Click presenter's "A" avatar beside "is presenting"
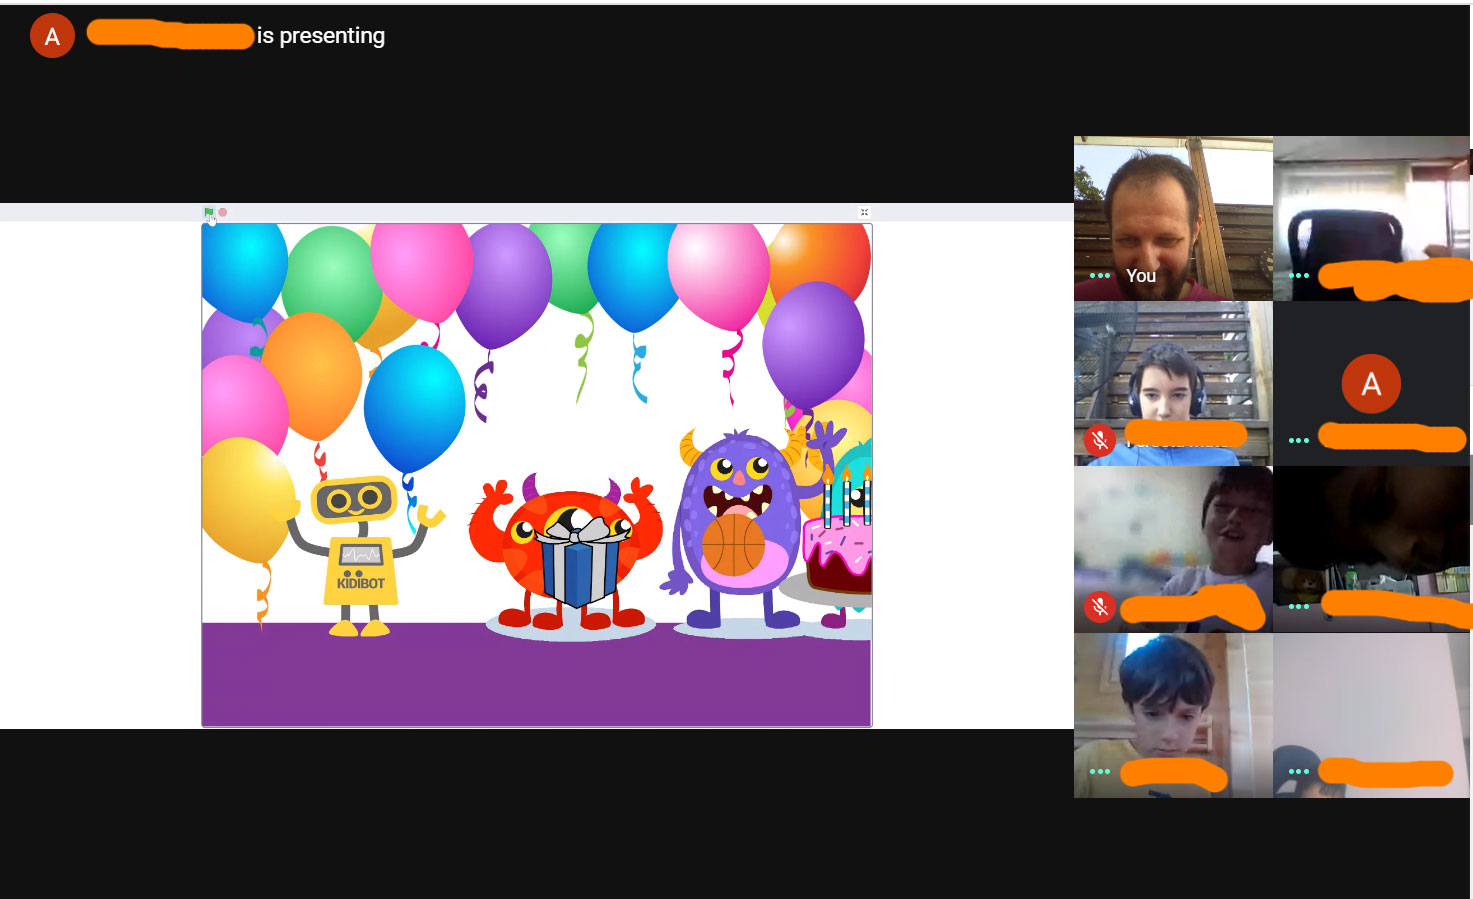This screenshot has width=1473, height=899. [x=52, y=37]
